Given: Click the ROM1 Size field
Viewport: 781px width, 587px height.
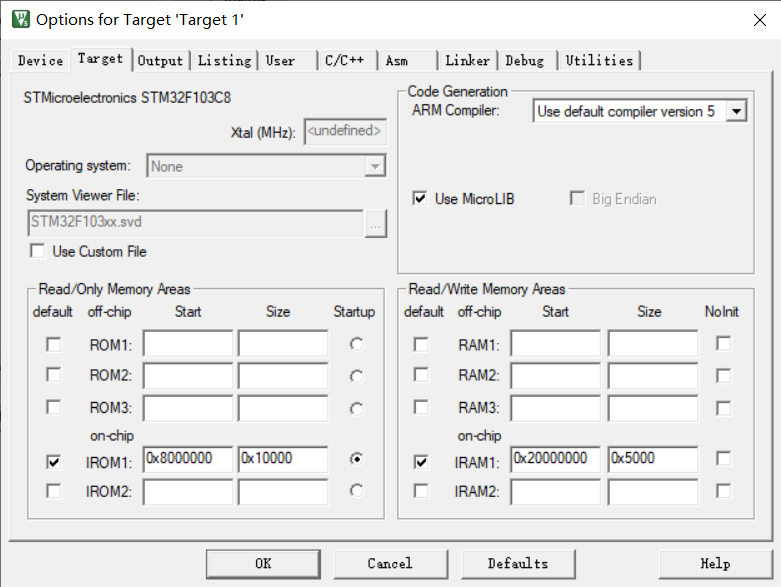Looking at the screenshot, I should tap(283, 343).
